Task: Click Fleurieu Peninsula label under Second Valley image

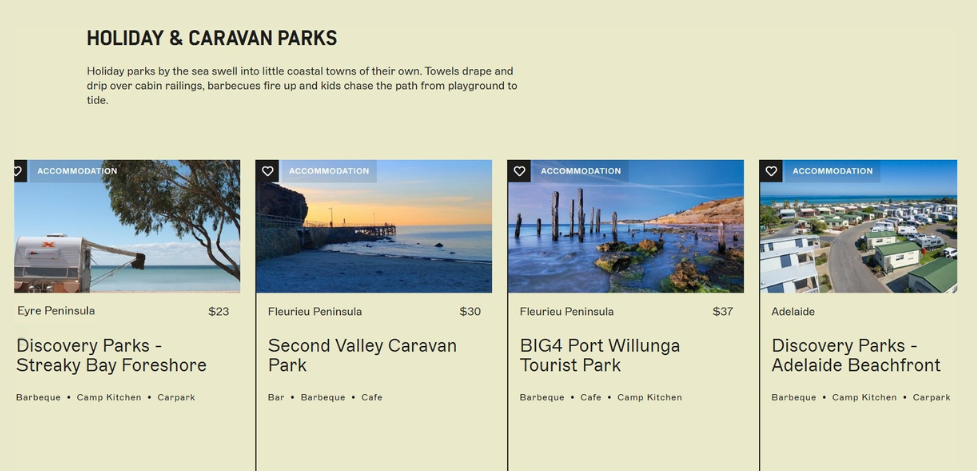Action: [315, 311]
